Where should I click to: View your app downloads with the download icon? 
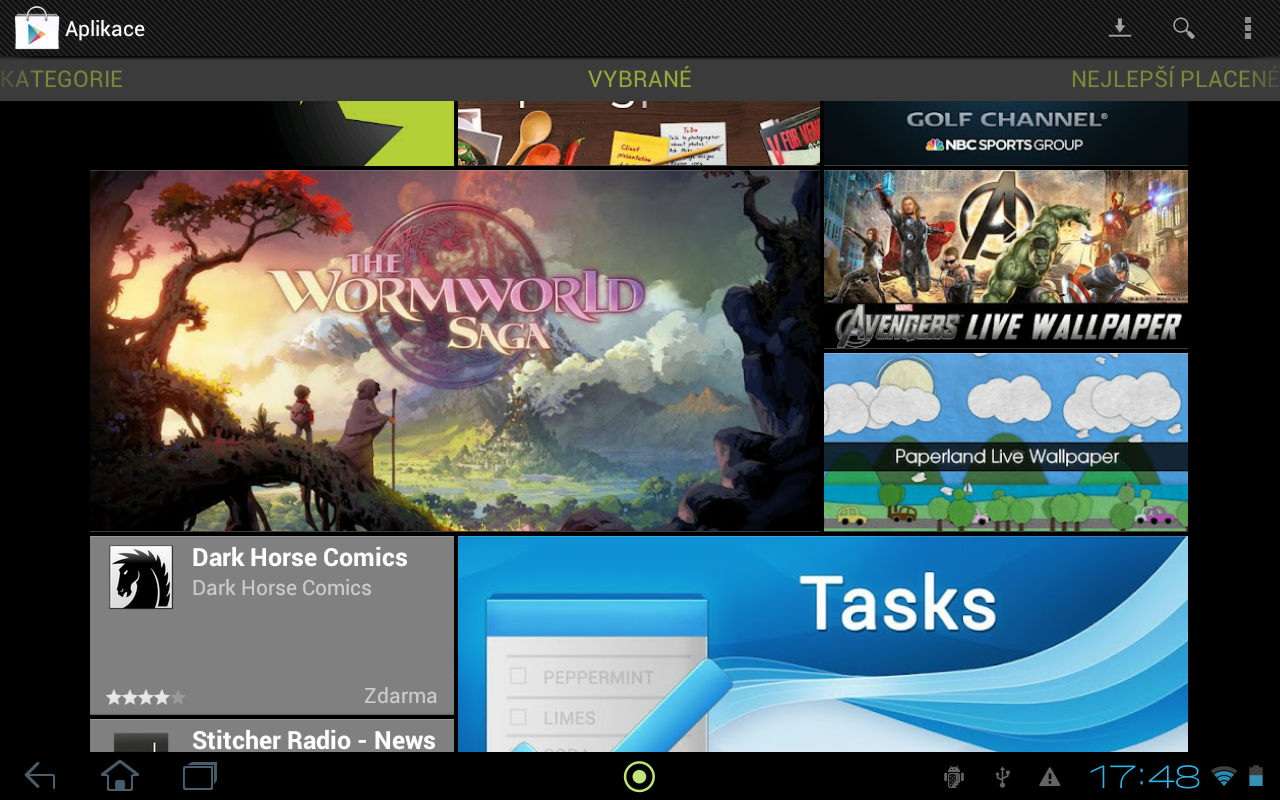(x=1120, y=28)
